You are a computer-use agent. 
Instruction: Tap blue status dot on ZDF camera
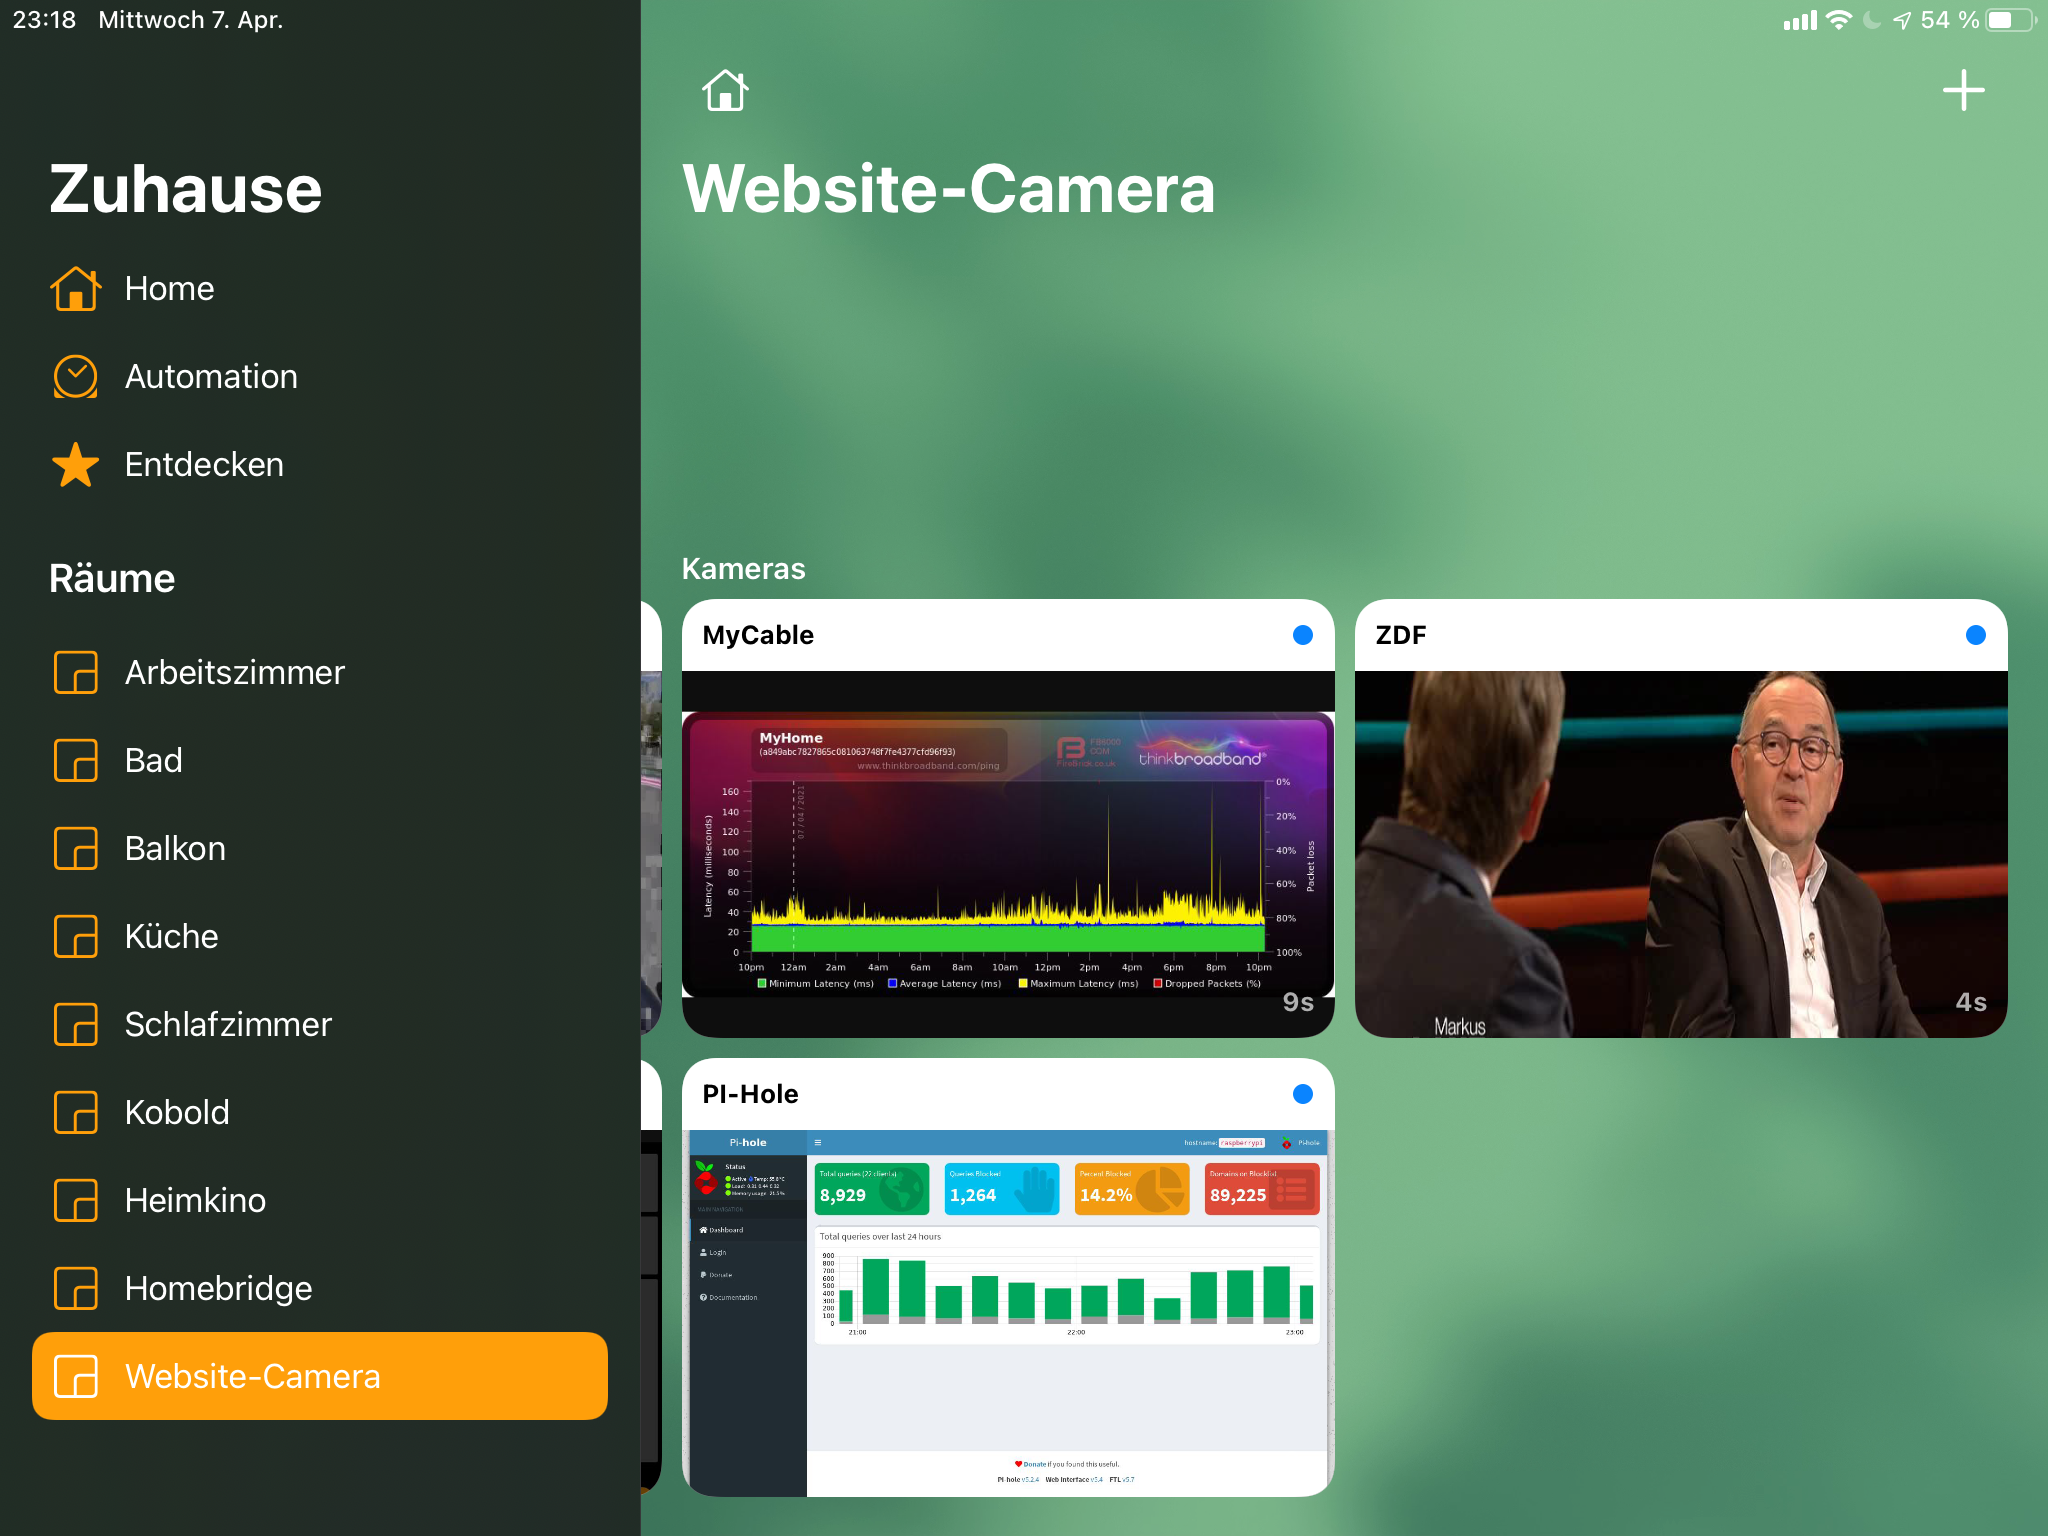[x=1975, y=635]
